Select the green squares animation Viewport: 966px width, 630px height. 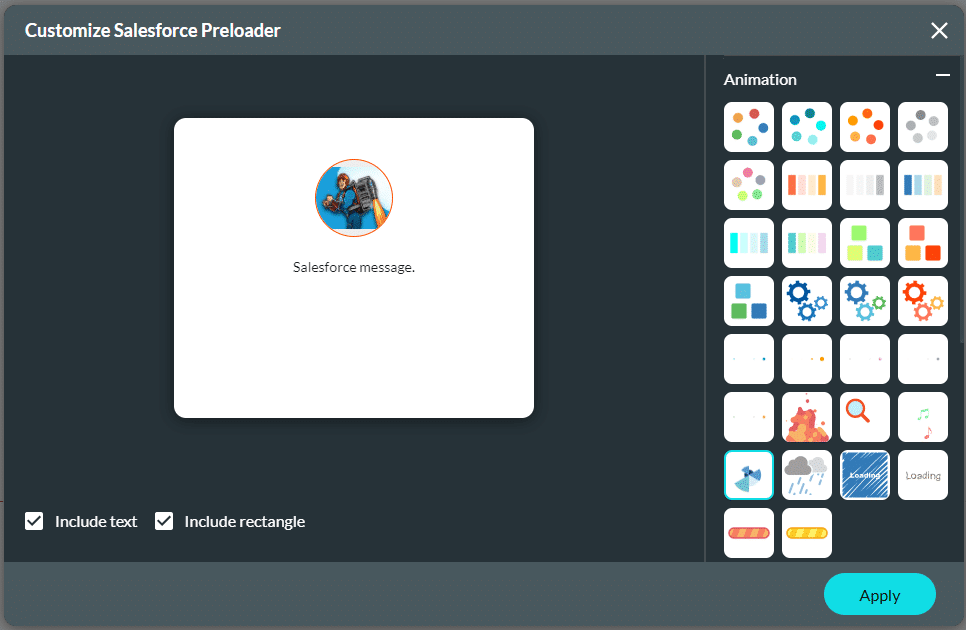[x=864, y=242]
